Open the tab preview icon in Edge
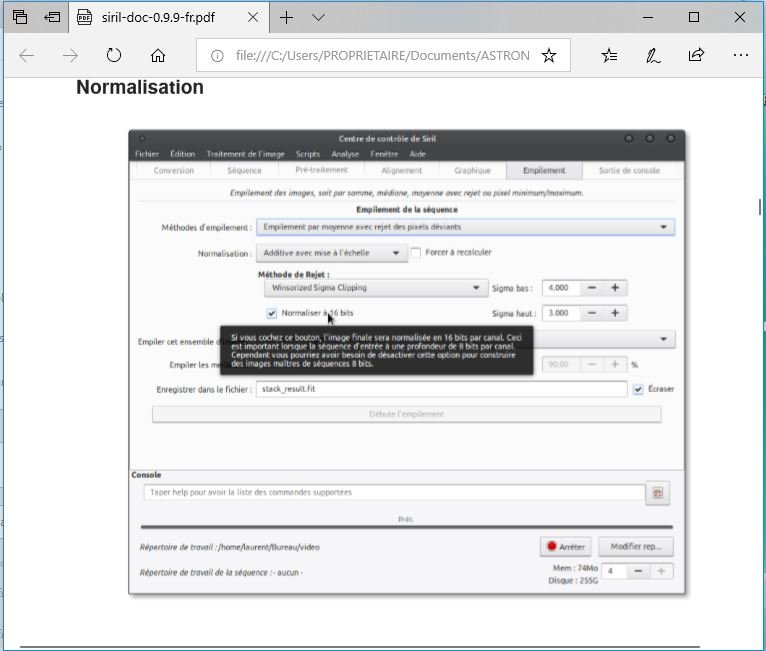The width and height of the screenshot is (766, 651). click(x=20, y=18)
